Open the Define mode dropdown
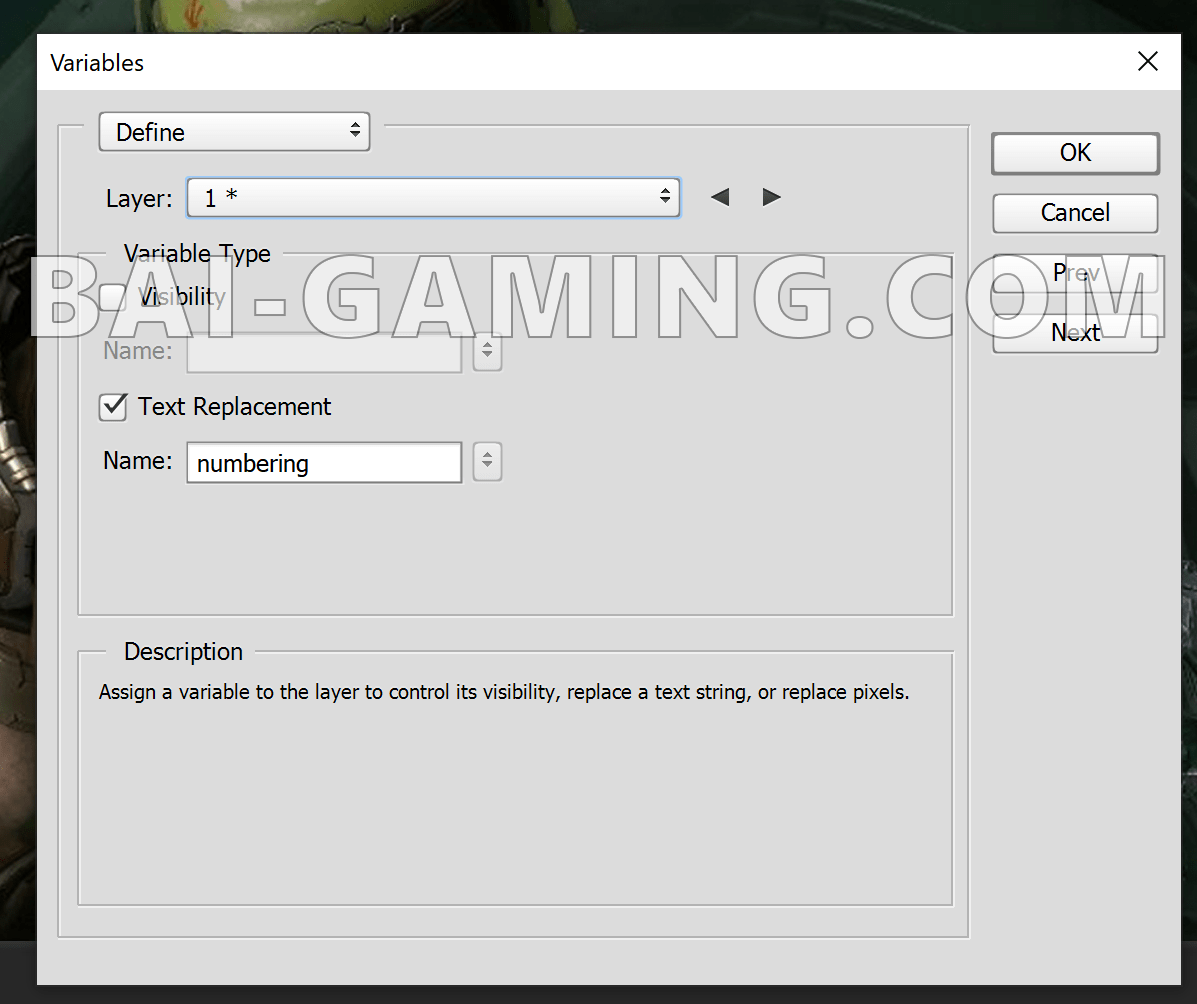Screen dimensions: 1197x1004 (x=234, y=132)
